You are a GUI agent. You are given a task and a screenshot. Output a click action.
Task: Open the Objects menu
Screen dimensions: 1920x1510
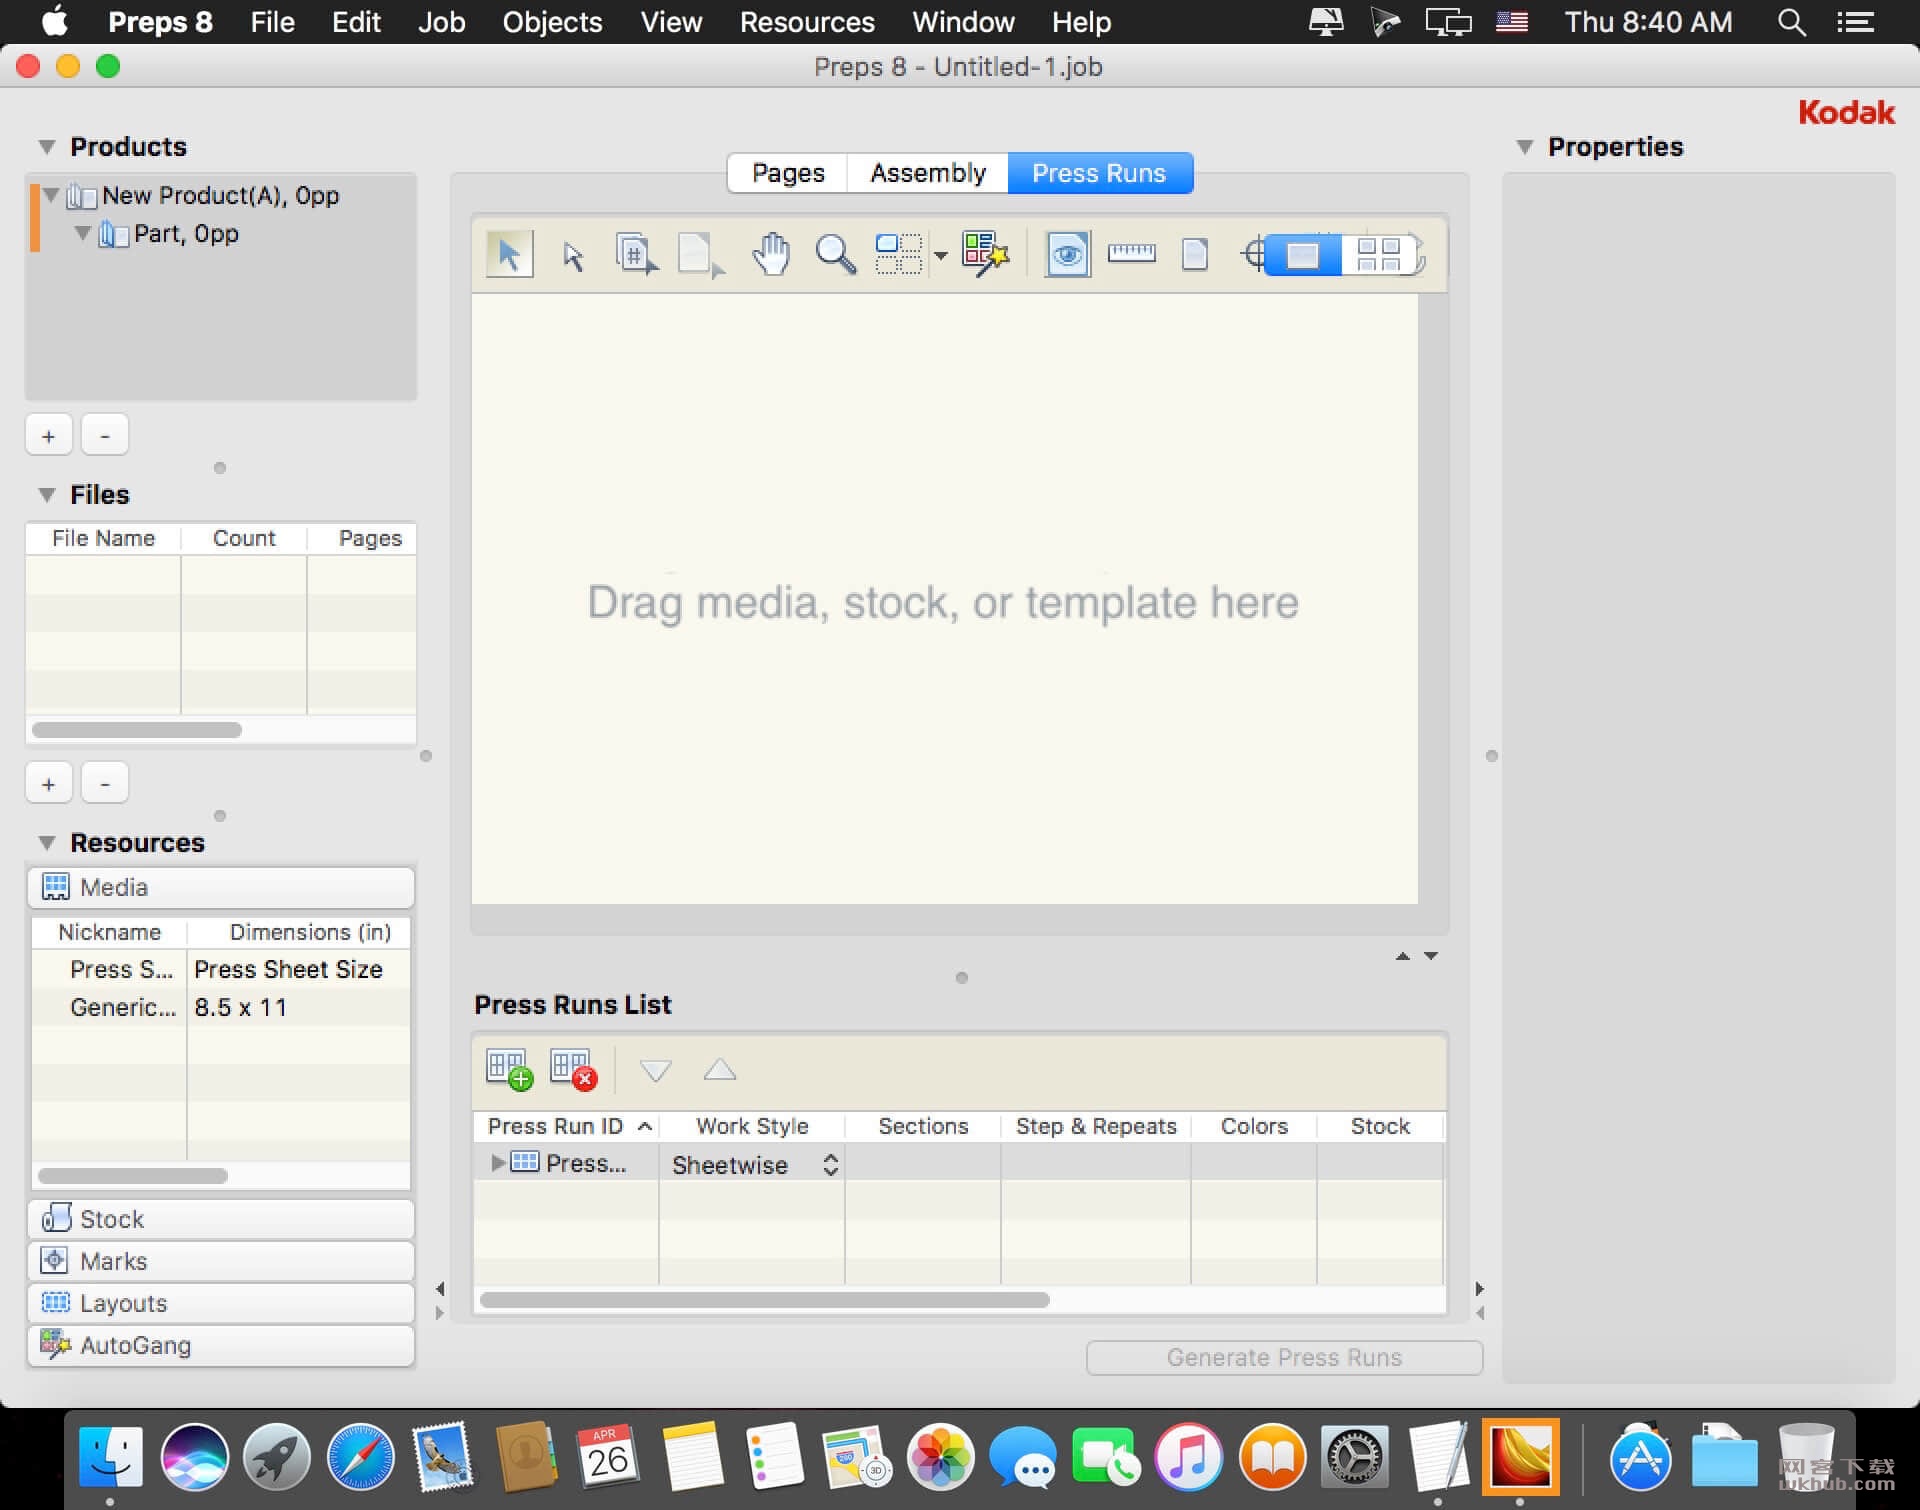(552, 22)
